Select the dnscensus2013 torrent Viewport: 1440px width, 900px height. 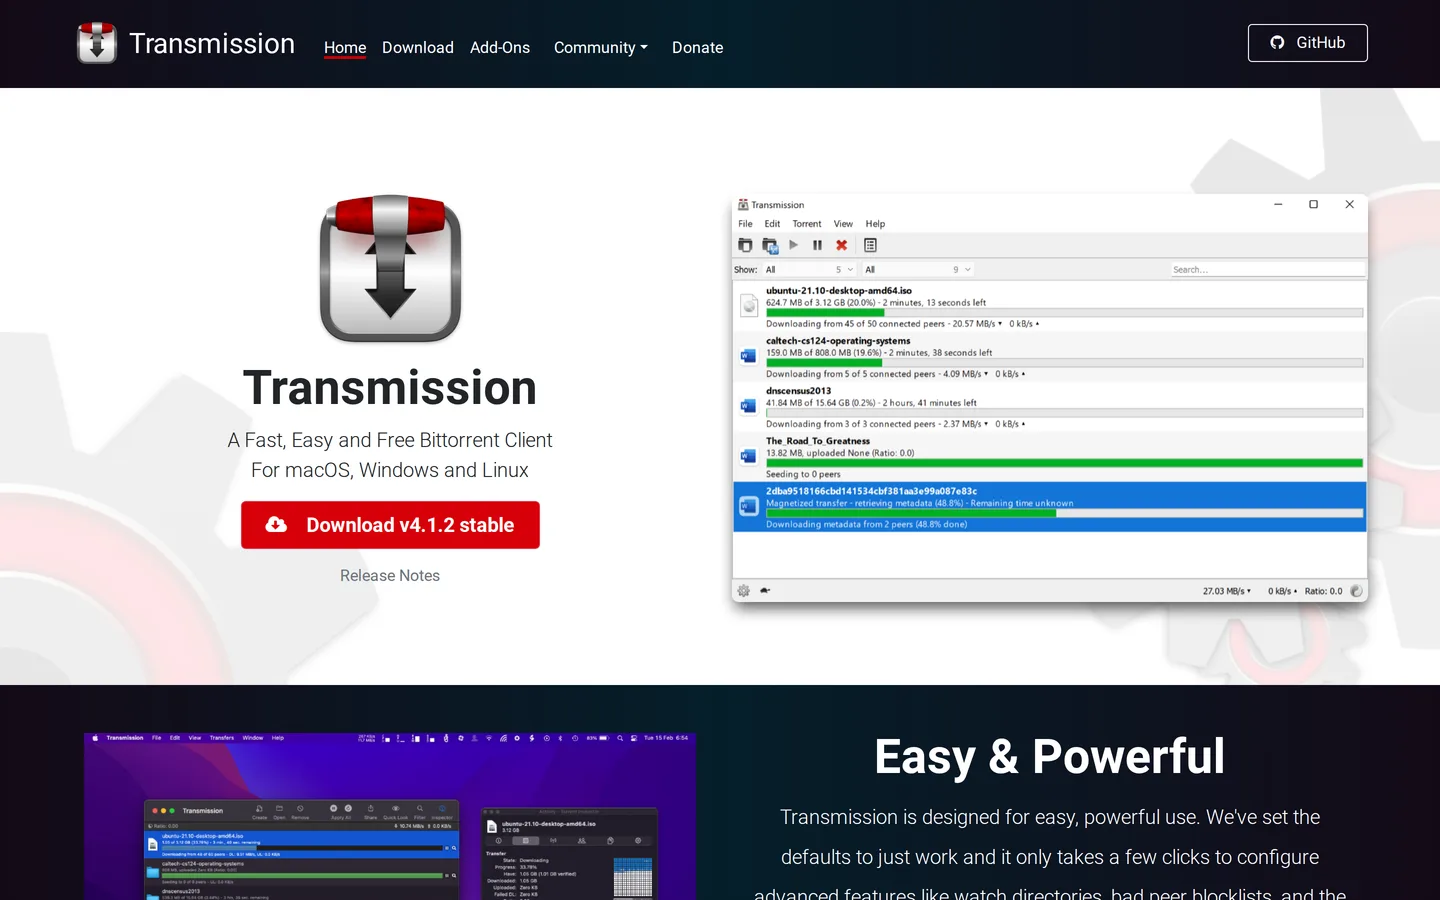coord(1050,406)
